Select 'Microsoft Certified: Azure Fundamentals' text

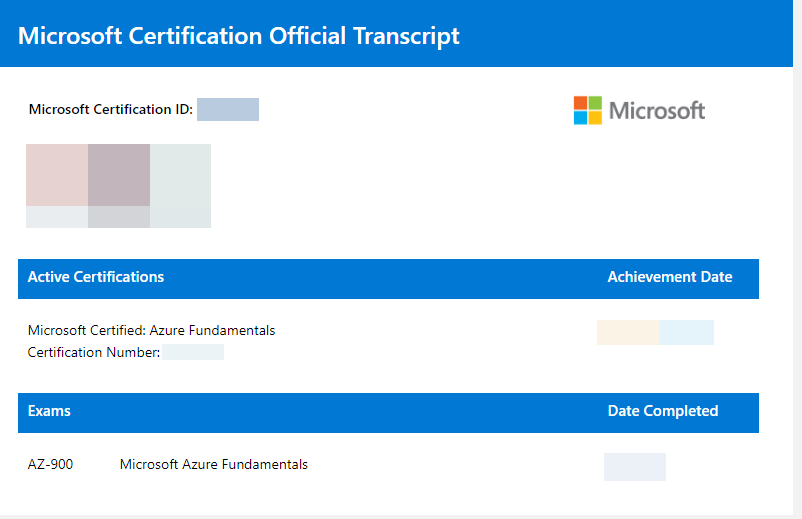point(151,330)
